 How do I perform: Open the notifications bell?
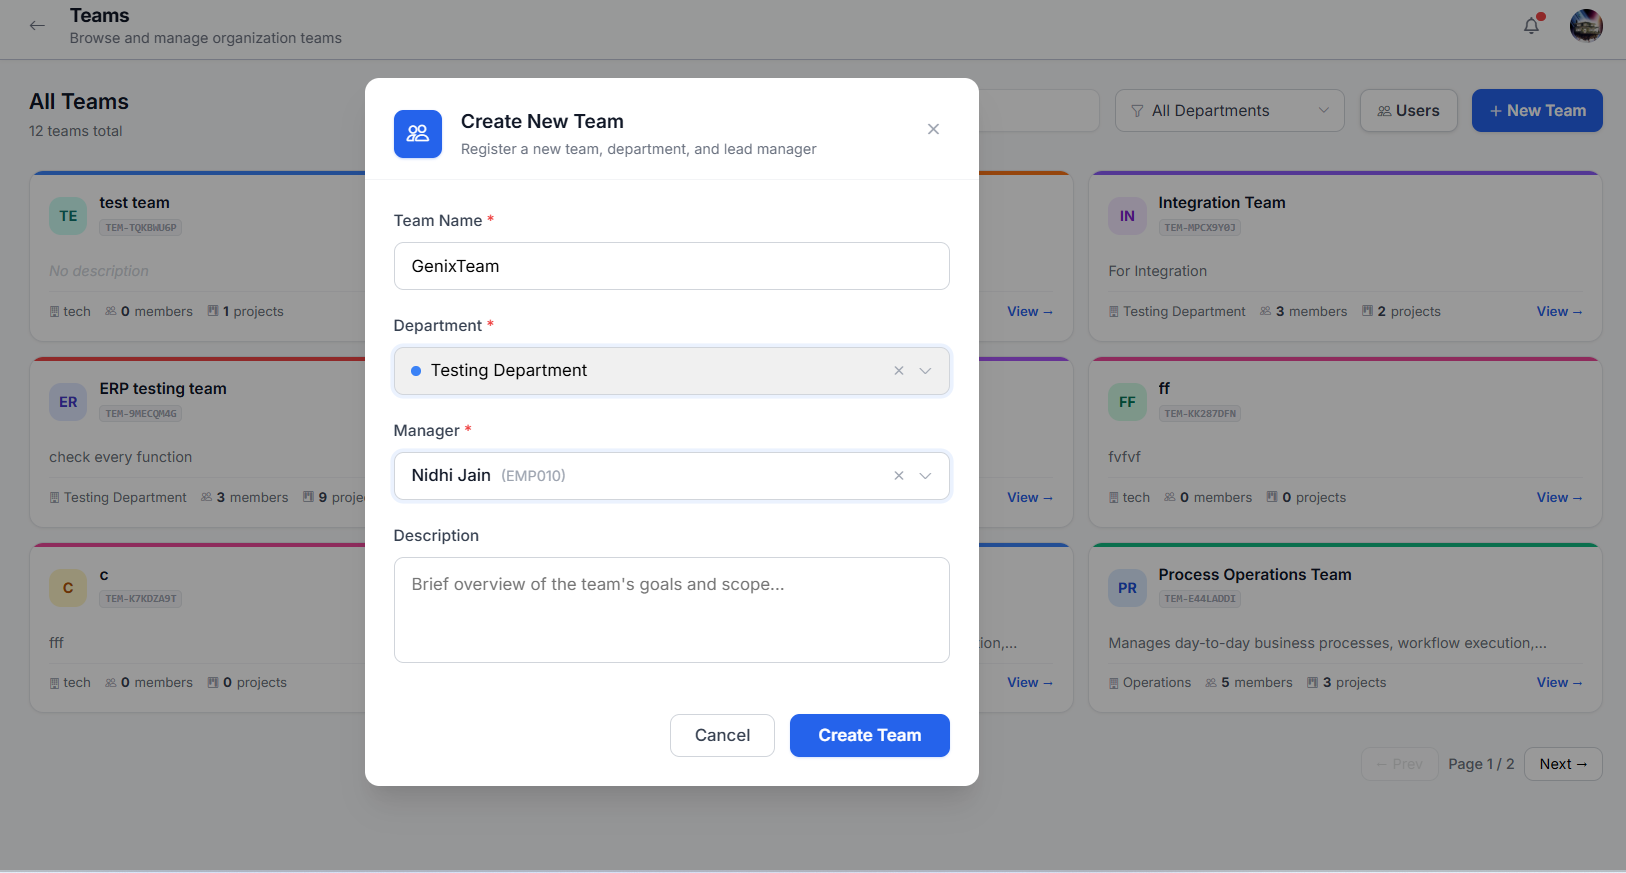point(1531,25)
